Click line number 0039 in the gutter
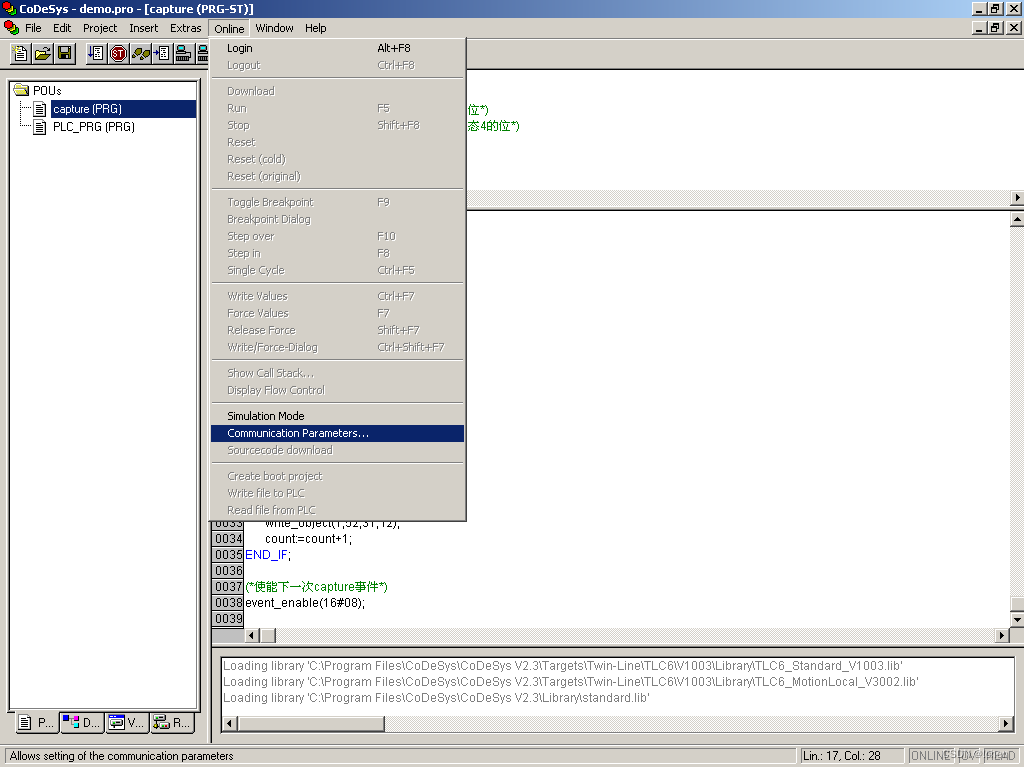Screen dimensions: 1024x768 pos(229,618)
